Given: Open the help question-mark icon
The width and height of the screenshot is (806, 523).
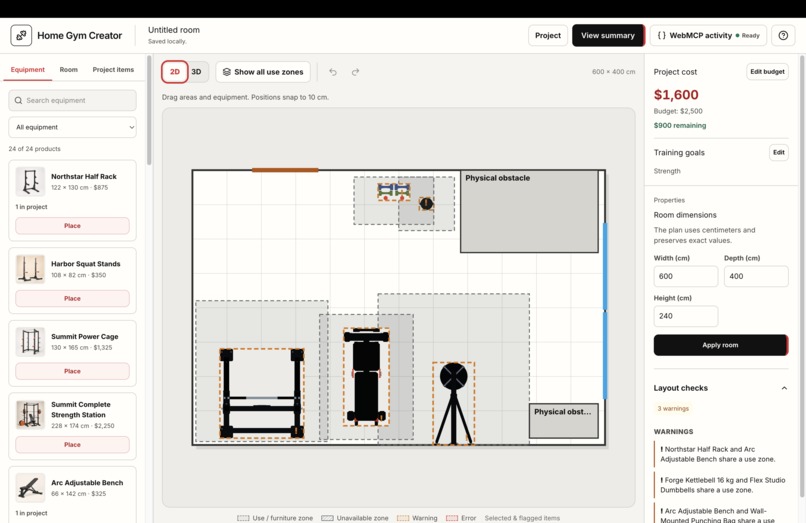Looking at the screenshot, I should [783, 35].
